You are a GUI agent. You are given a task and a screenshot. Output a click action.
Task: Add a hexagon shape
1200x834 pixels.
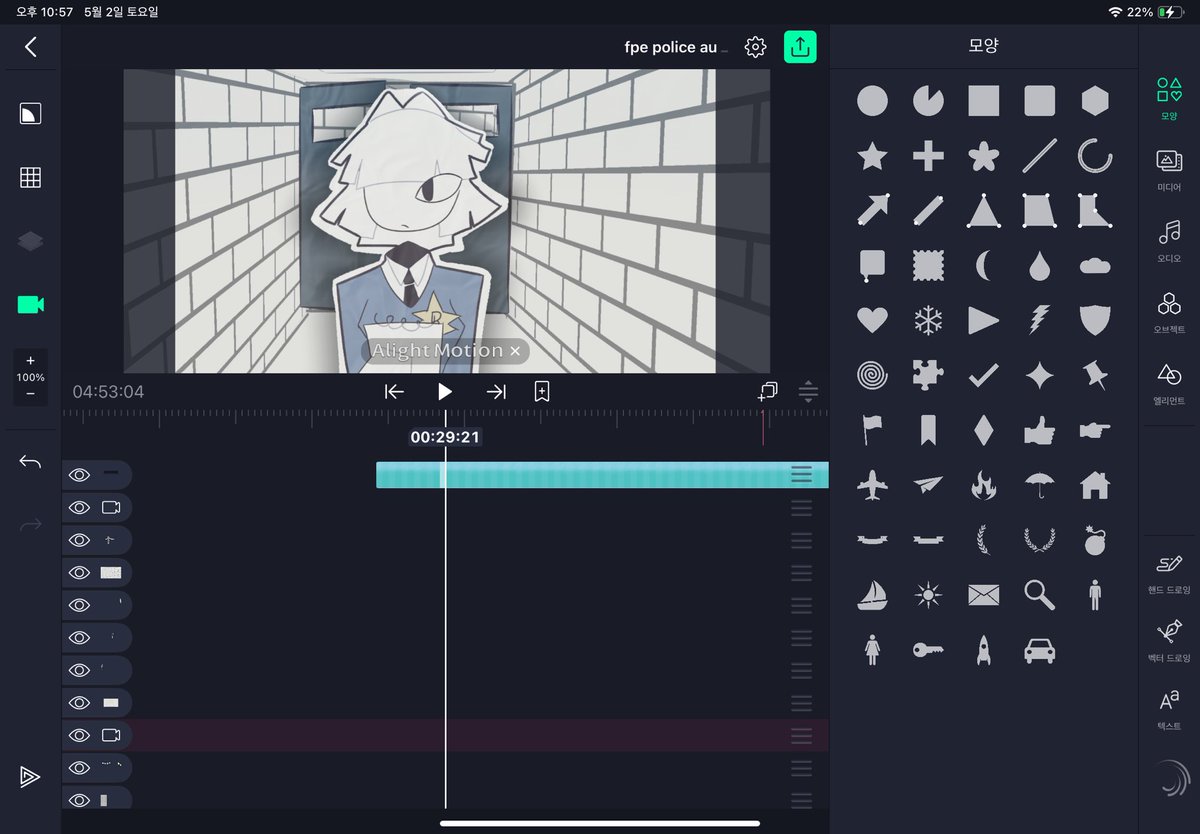[1095, 100]
